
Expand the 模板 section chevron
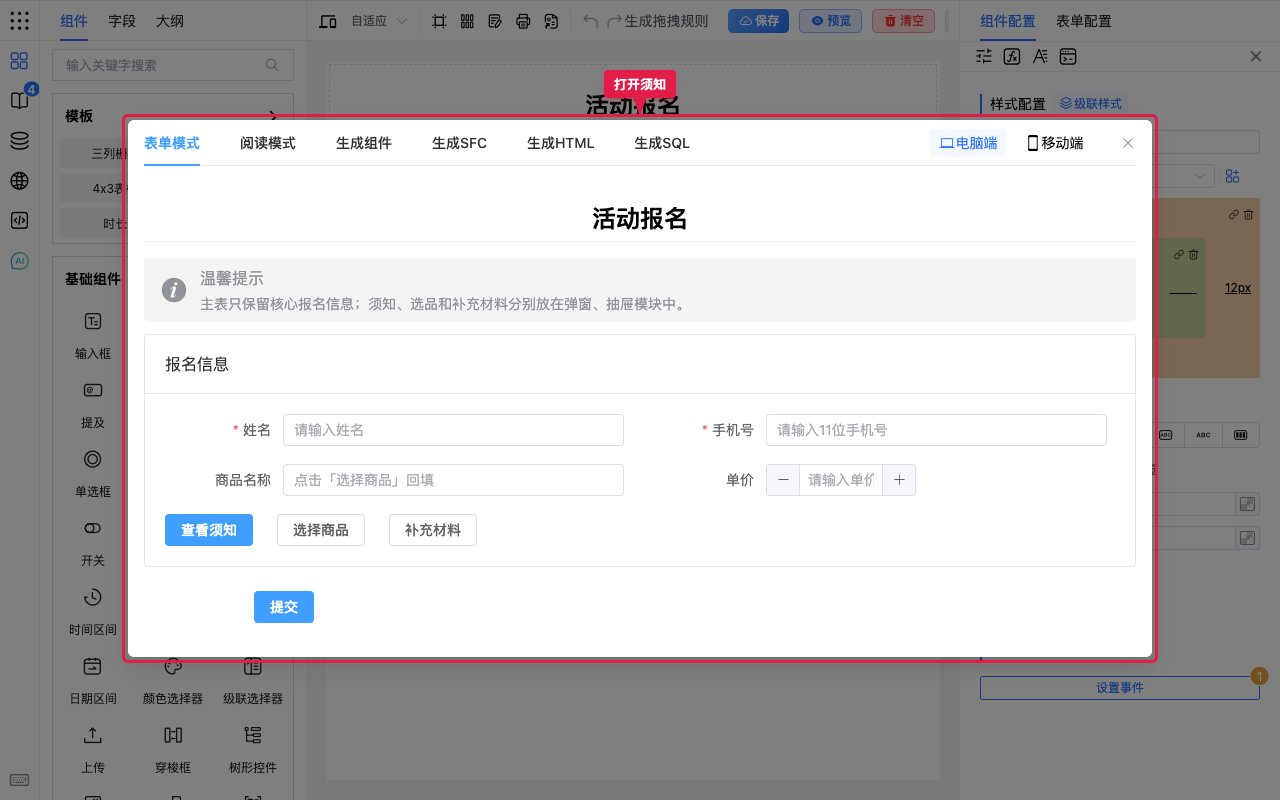click(273, 116)
